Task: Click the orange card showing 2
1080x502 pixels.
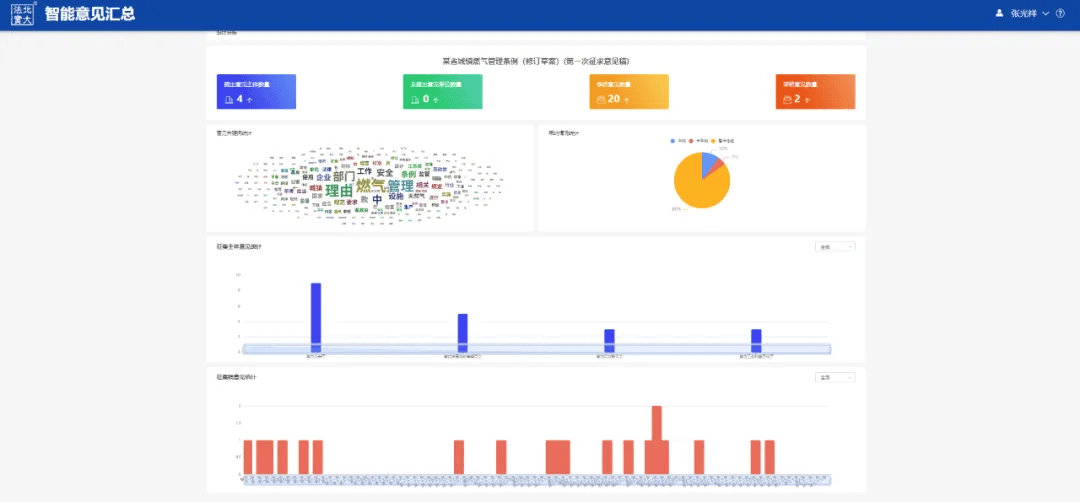Action: tap(815, 91)
